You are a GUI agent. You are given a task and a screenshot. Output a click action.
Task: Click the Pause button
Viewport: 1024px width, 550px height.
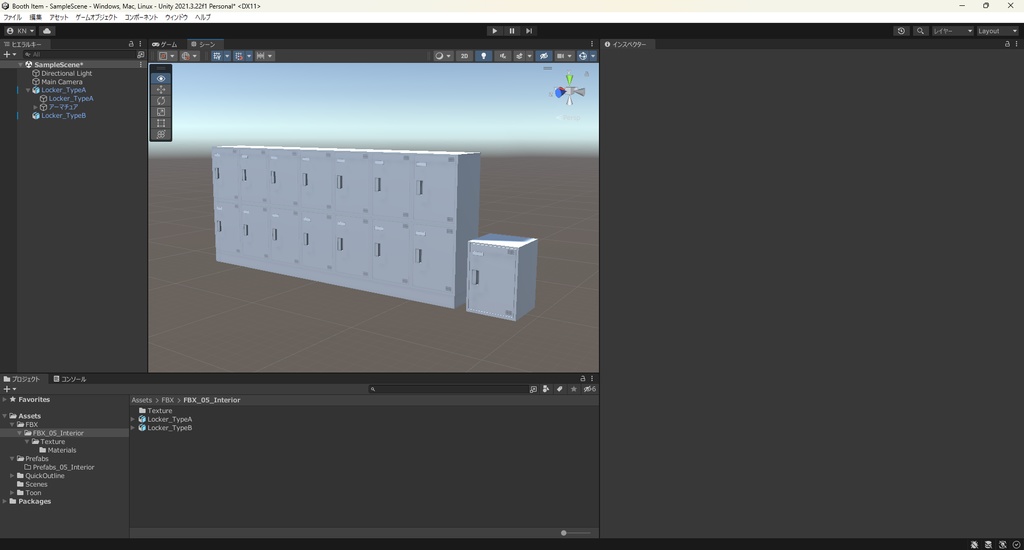[x=511, y=31]
